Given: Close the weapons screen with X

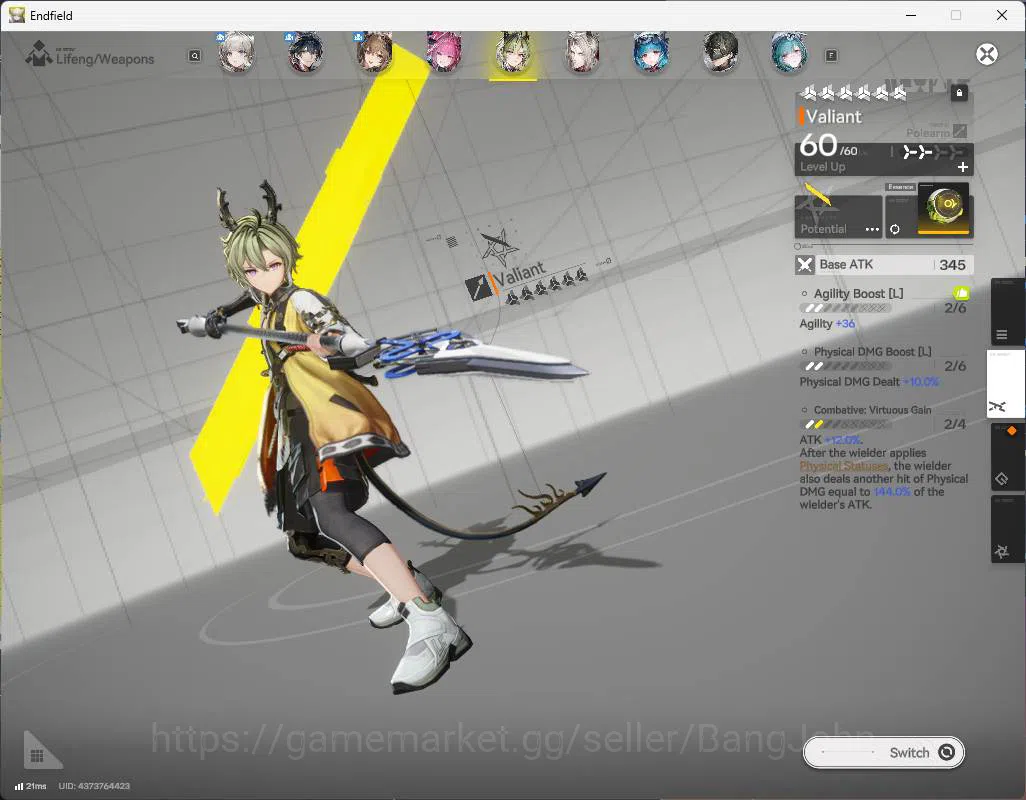Looking at the screenshot, I should (987, 54).
